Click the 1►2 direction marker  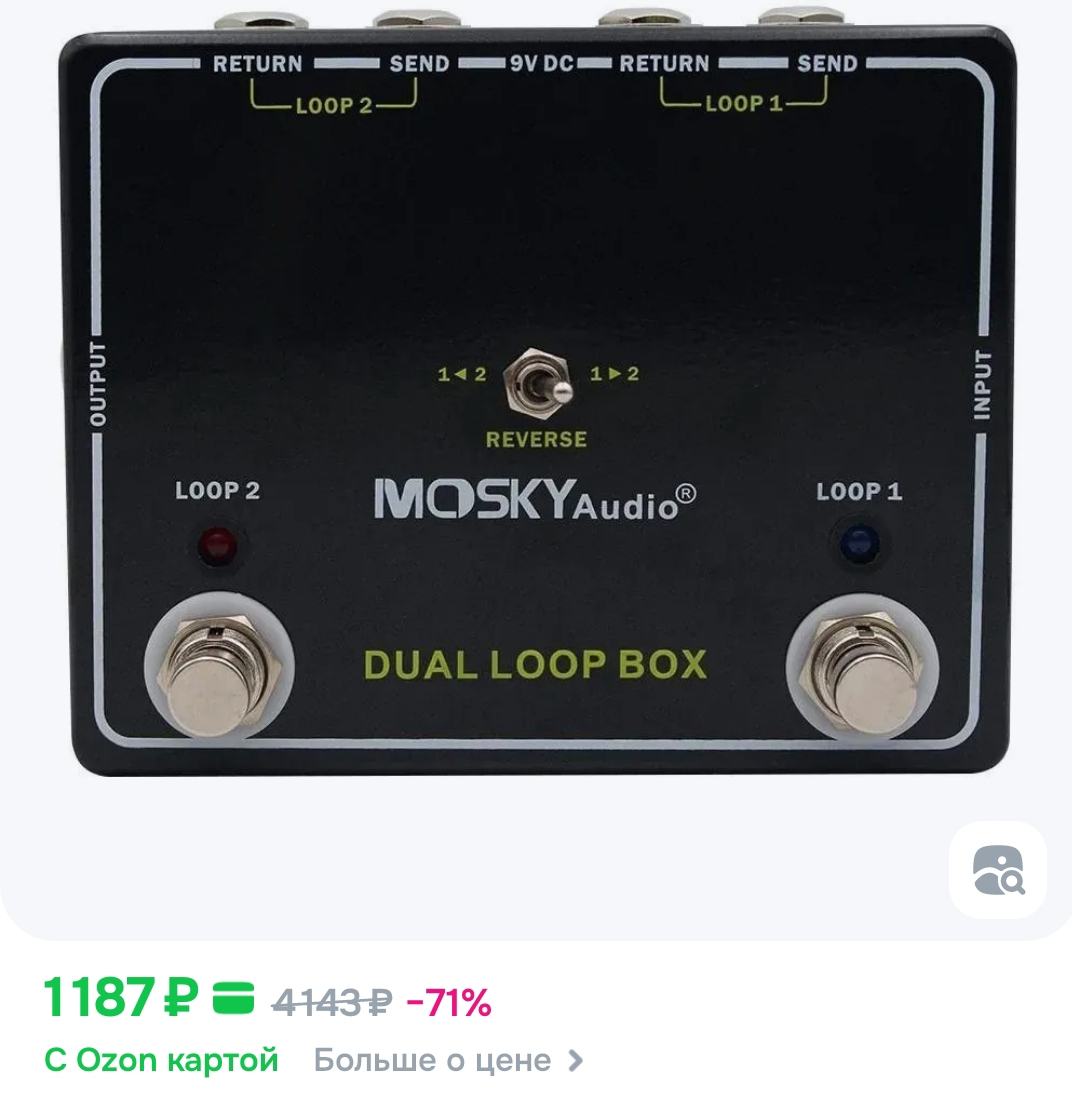614,374
